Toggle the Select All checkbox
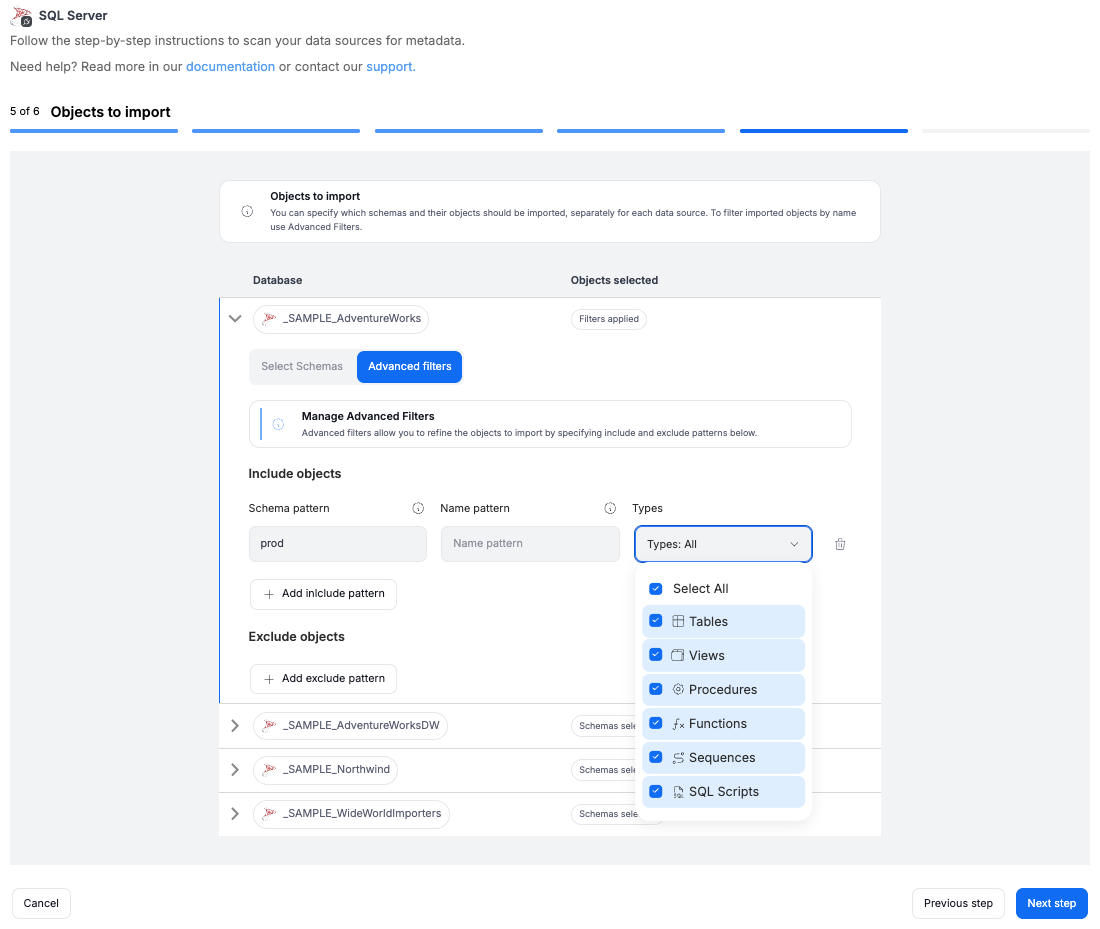Screen dimensions: 1100x929 [x=656, y=589]
